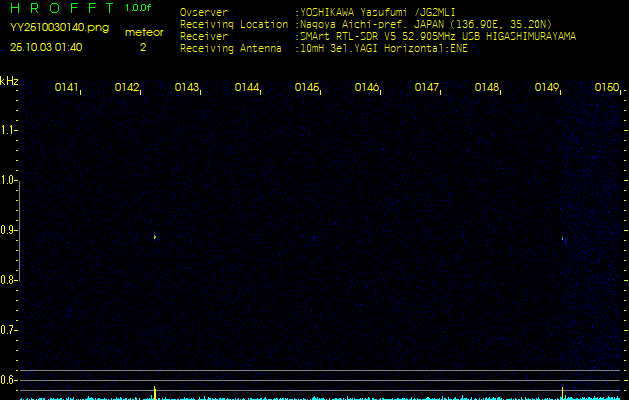Click time marker 0146

pos(367,87)
